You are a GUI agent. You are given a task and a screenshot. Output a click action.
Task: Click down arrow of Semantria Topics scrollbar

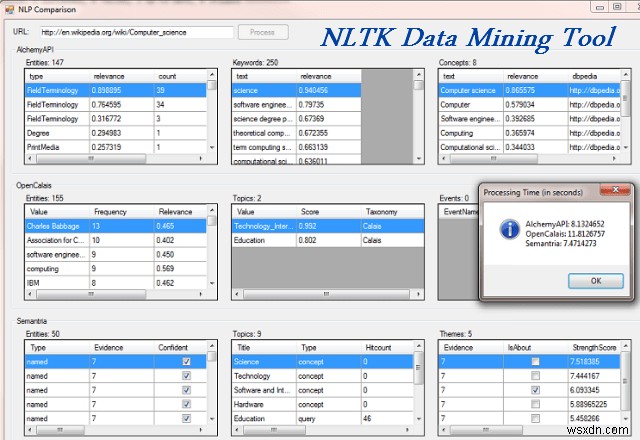(x=419, y=419)
